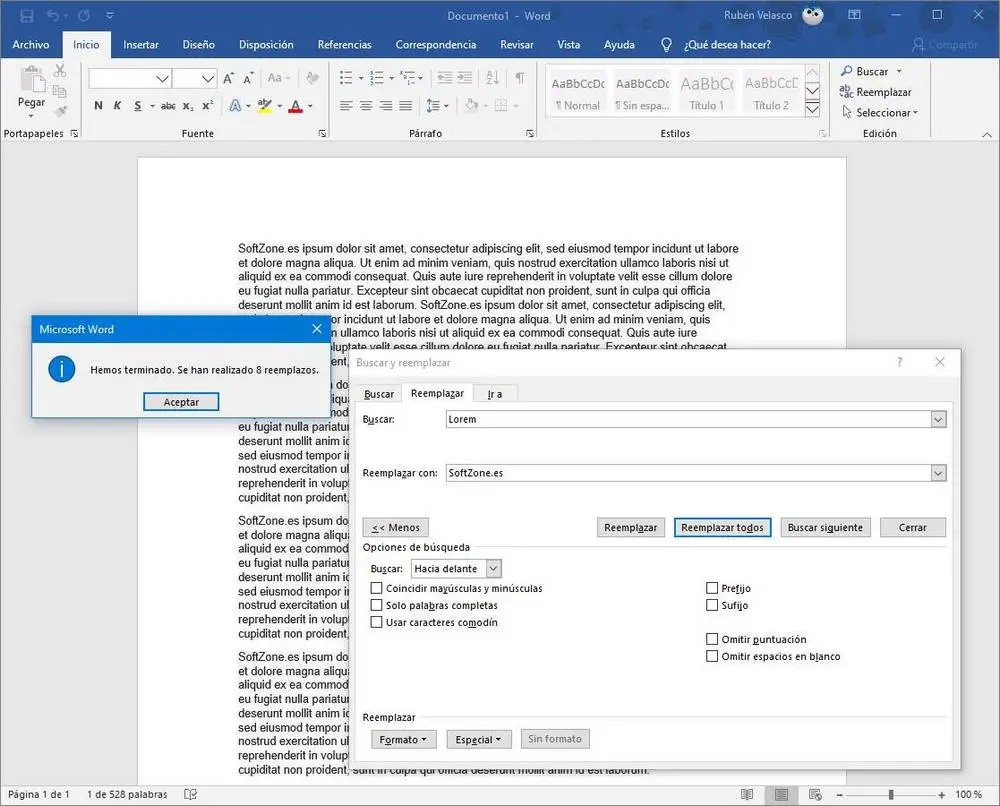1000x806 pixels.
Task: Click the Buscar text field containing Lorem
Action: click(x=688, y=420)
